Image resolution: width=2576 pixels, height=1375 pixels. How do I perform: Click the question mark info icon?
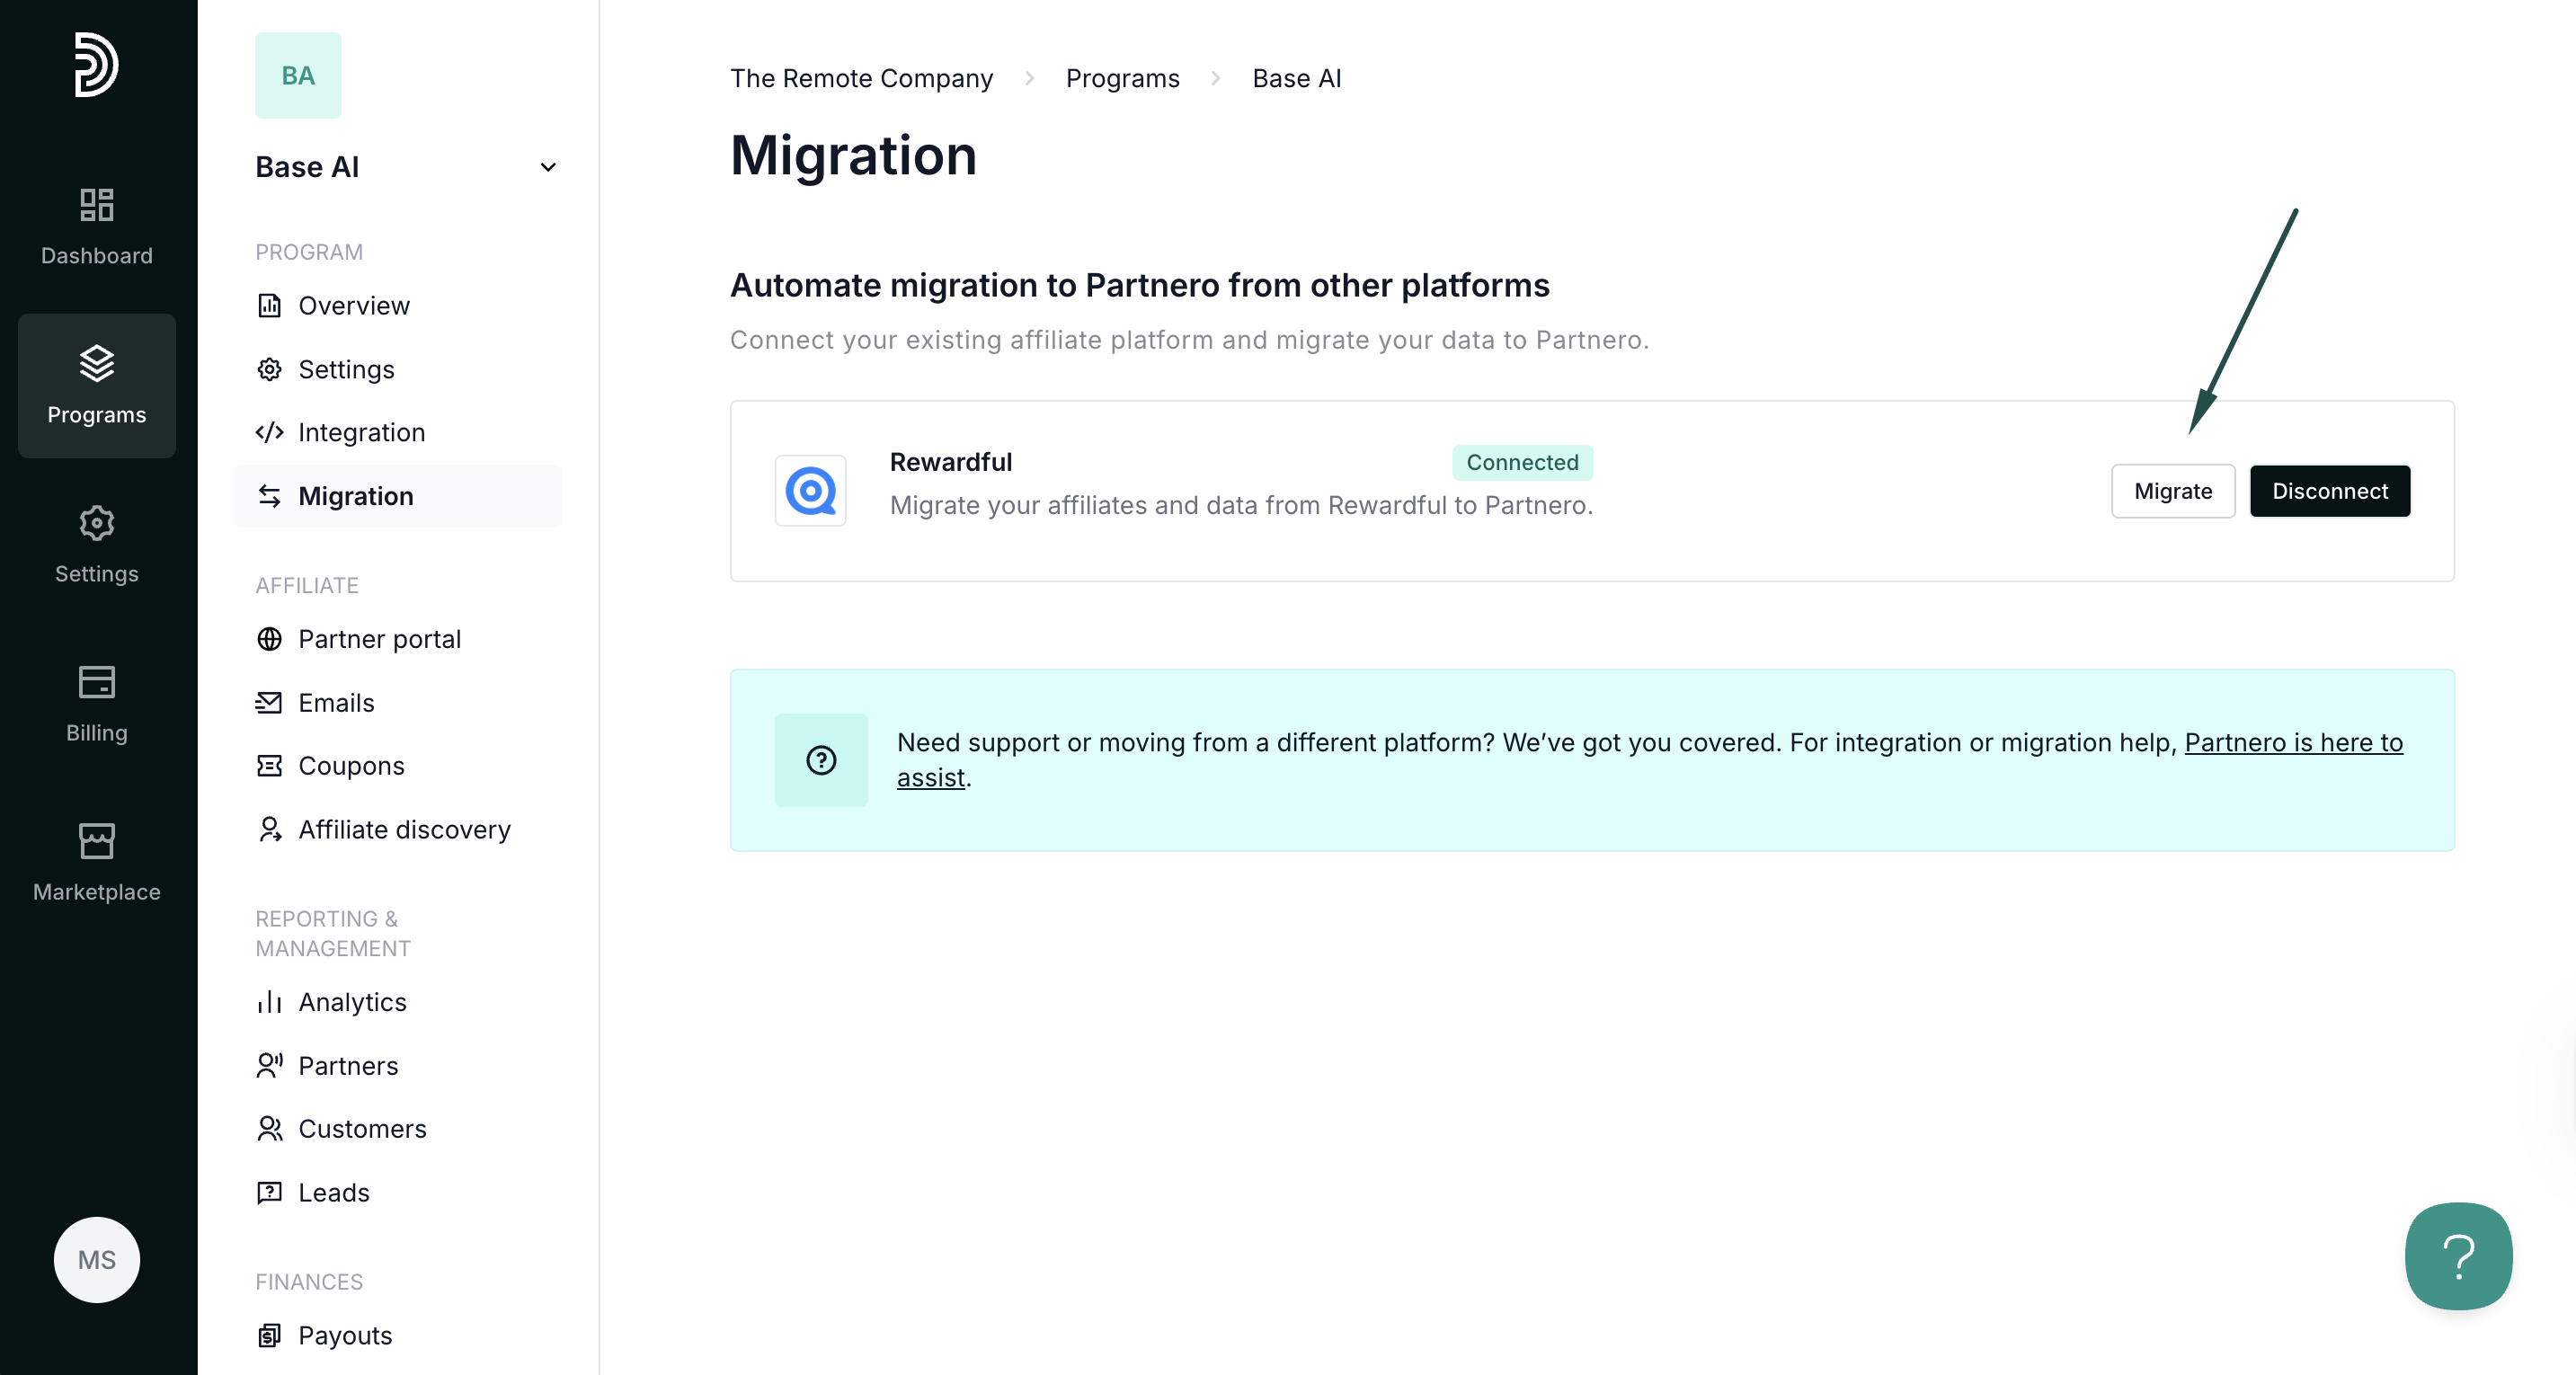coord(821,760)
